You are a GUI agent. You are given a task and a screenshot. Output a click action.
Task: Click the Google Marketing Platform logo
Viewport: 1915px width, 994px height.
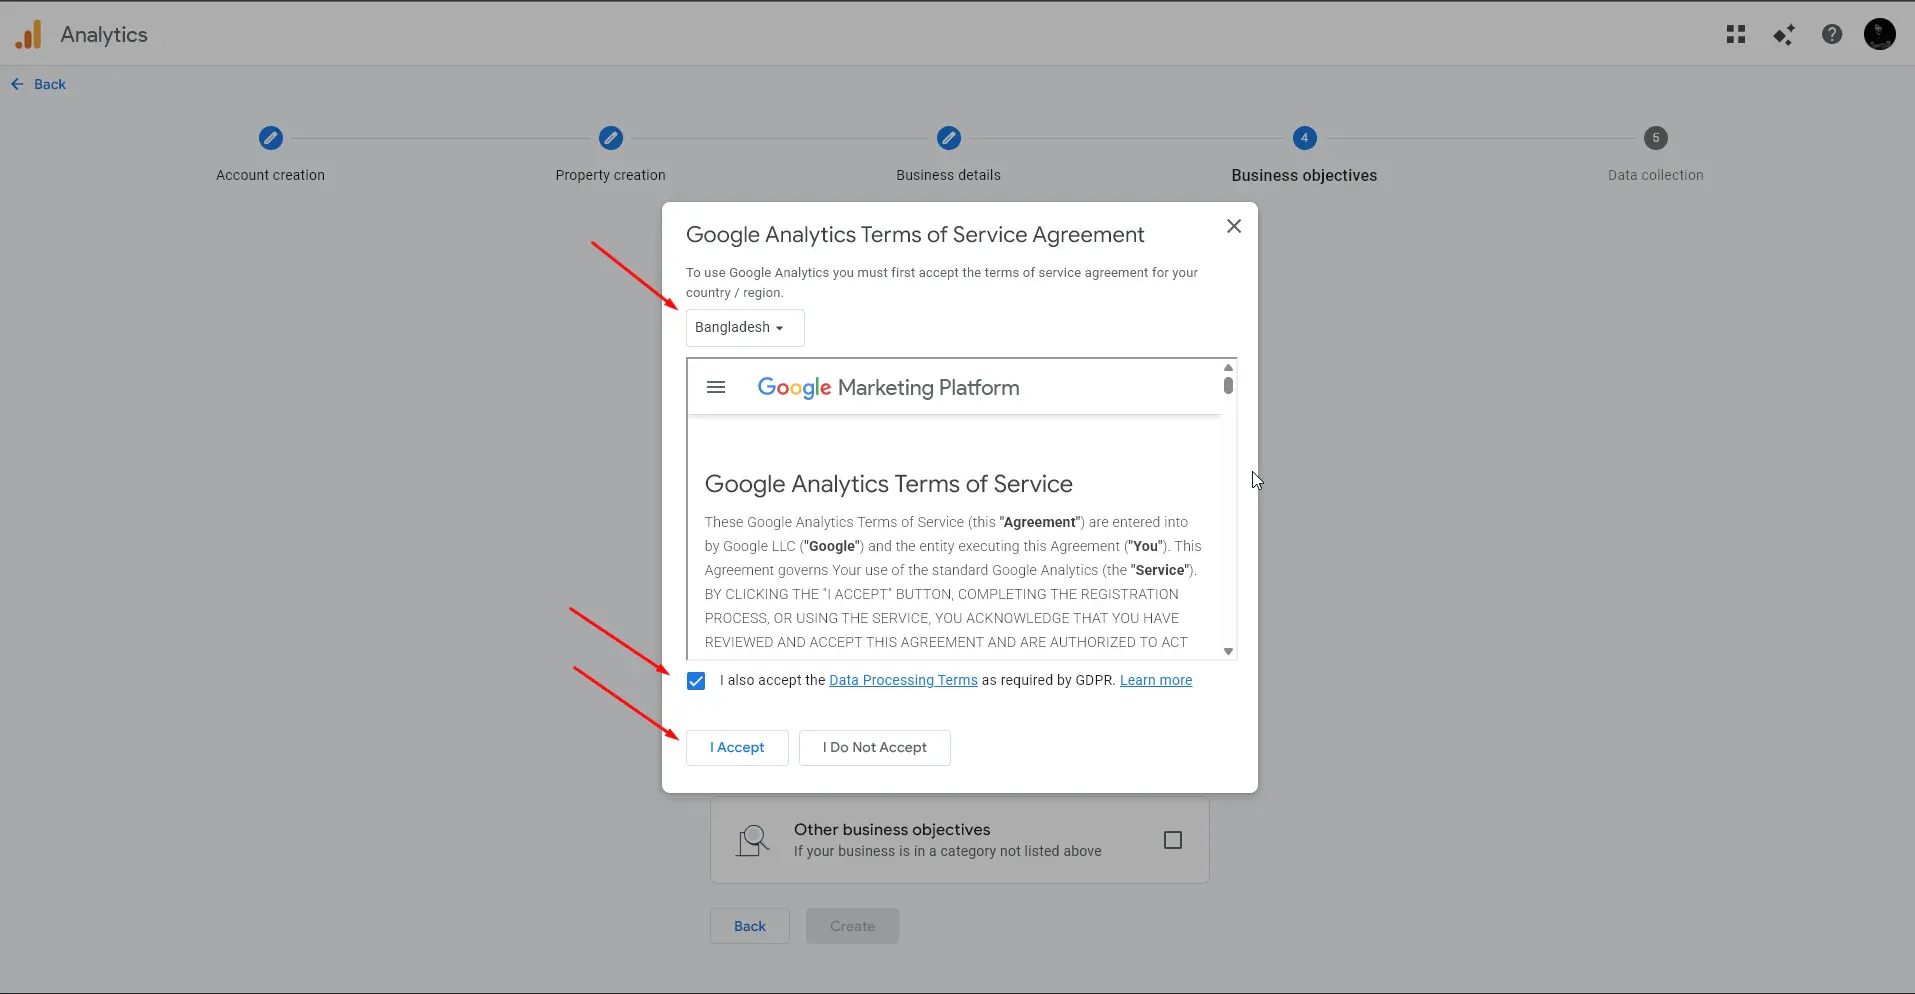(x=888, y=388)
